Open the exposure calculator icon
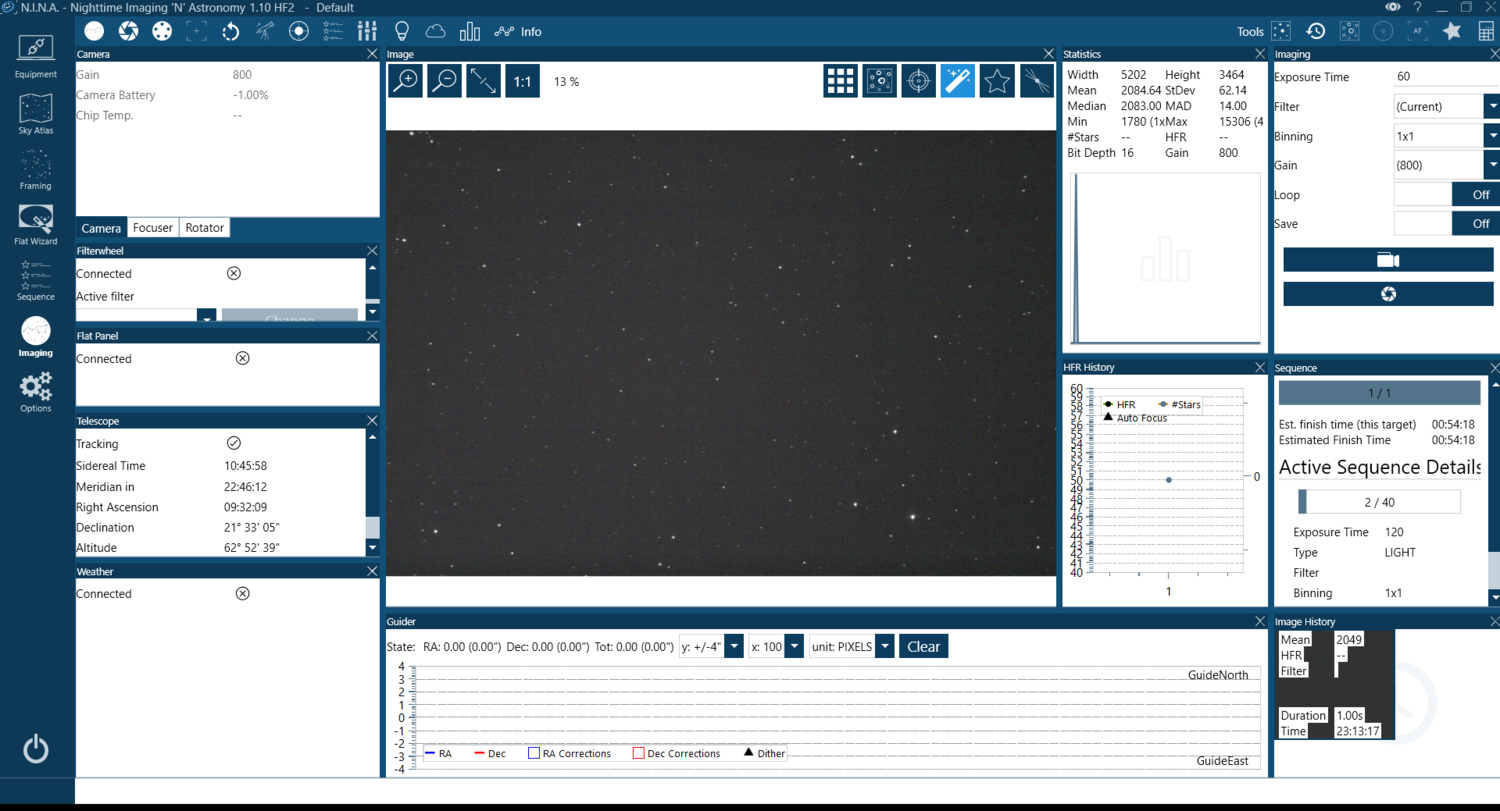This screenshot has height=811, width=1500. point(1487,31)
